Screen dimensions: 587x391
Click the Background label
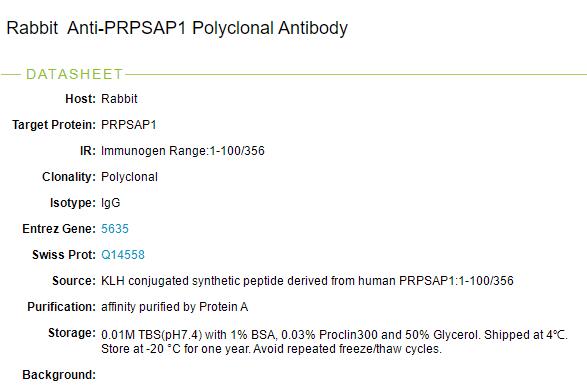[59, 375]
